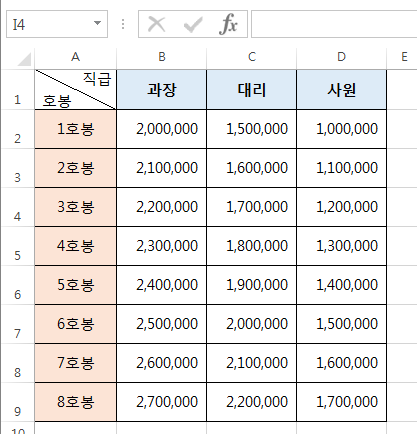The height and width of the screenshot is (434, 417).
Task: Click 과장 3호봉 value 2,200,000
Action: [162, 207]
